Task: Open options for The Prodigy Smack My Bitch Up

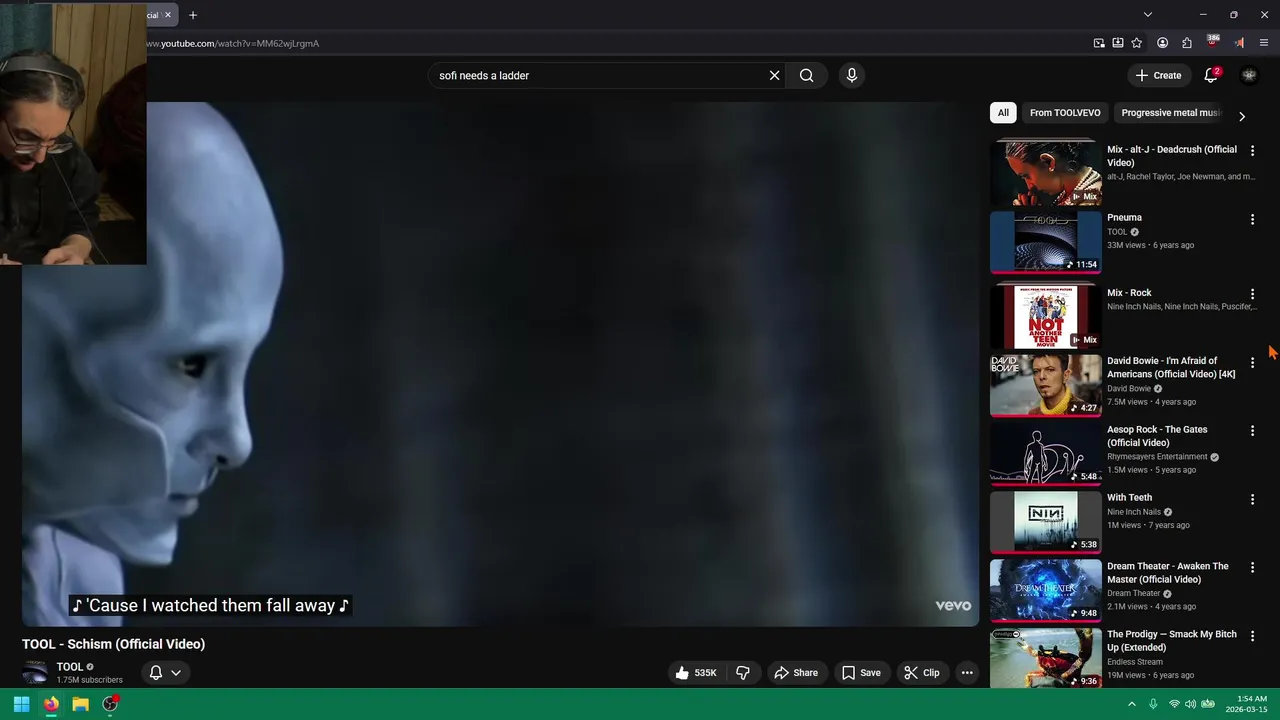Action: 1252,636
